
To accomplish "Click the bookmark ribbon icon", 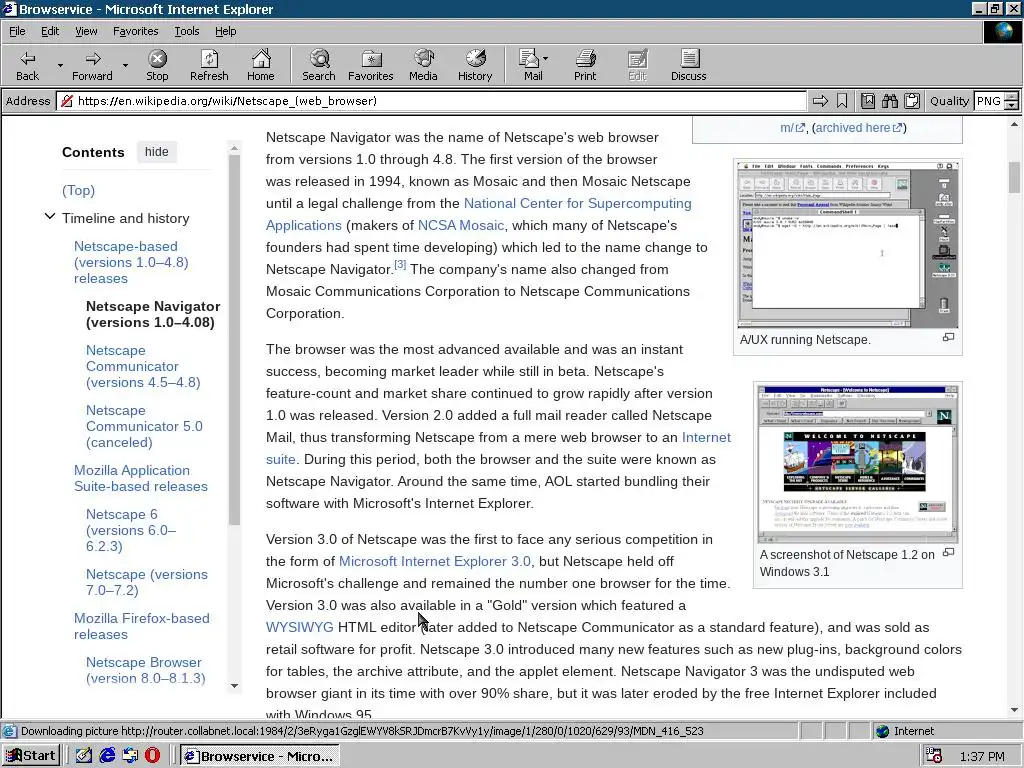I will tap(842, 101).
